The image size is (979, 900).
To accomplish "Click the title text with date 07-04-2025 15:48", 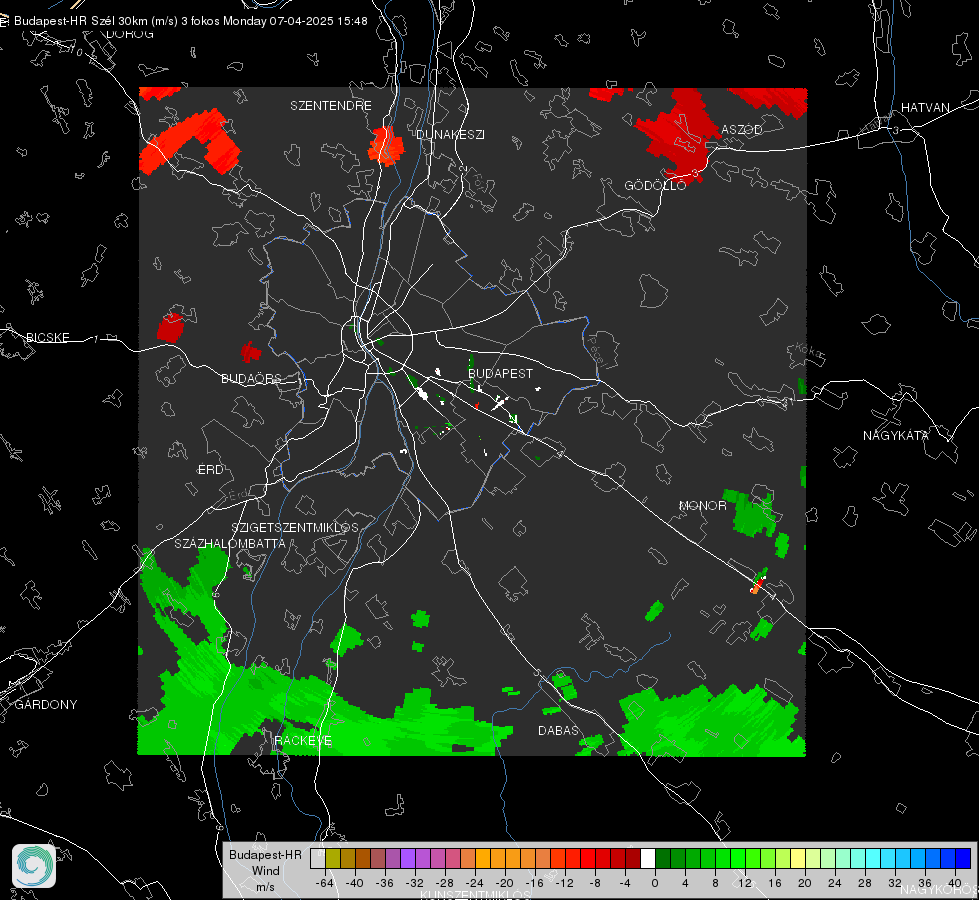I will pos(190,21).
